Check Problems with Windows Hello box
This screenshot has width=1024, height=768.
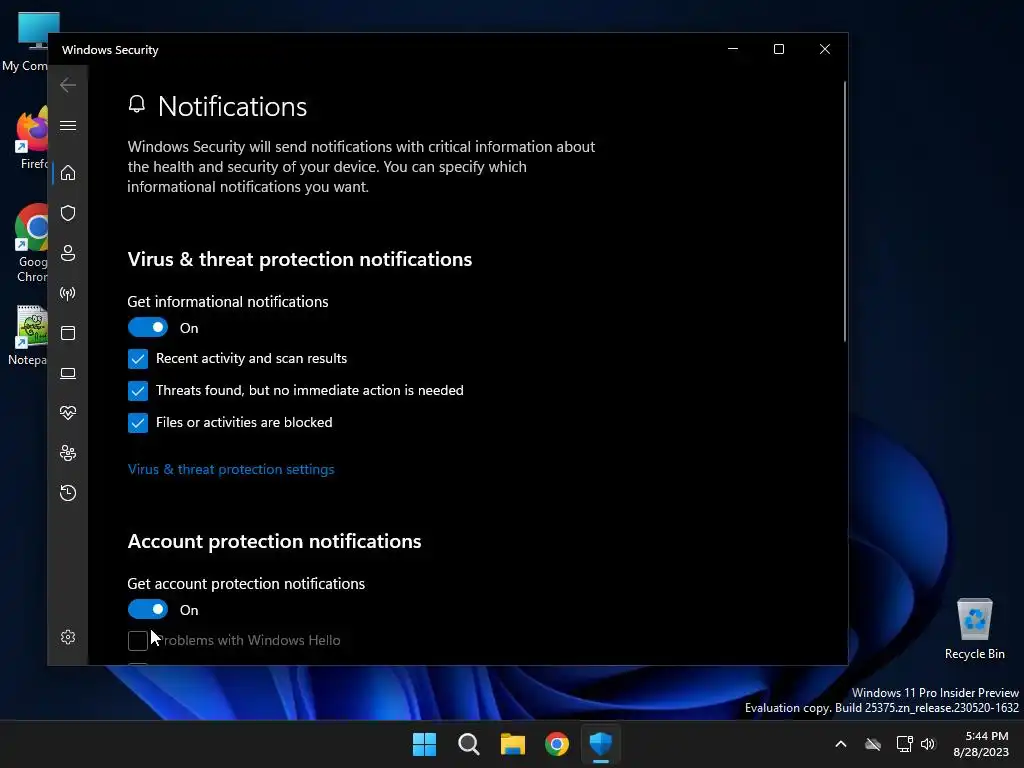coord(138,641)
